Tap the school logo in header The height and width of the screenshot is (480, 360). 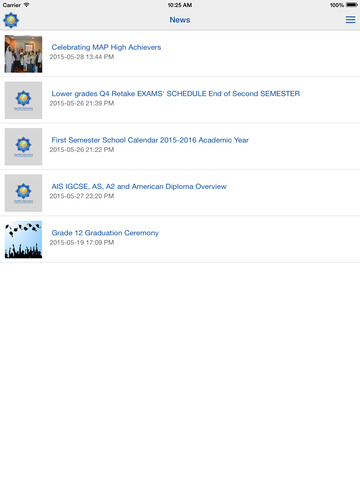coord(11,20)
